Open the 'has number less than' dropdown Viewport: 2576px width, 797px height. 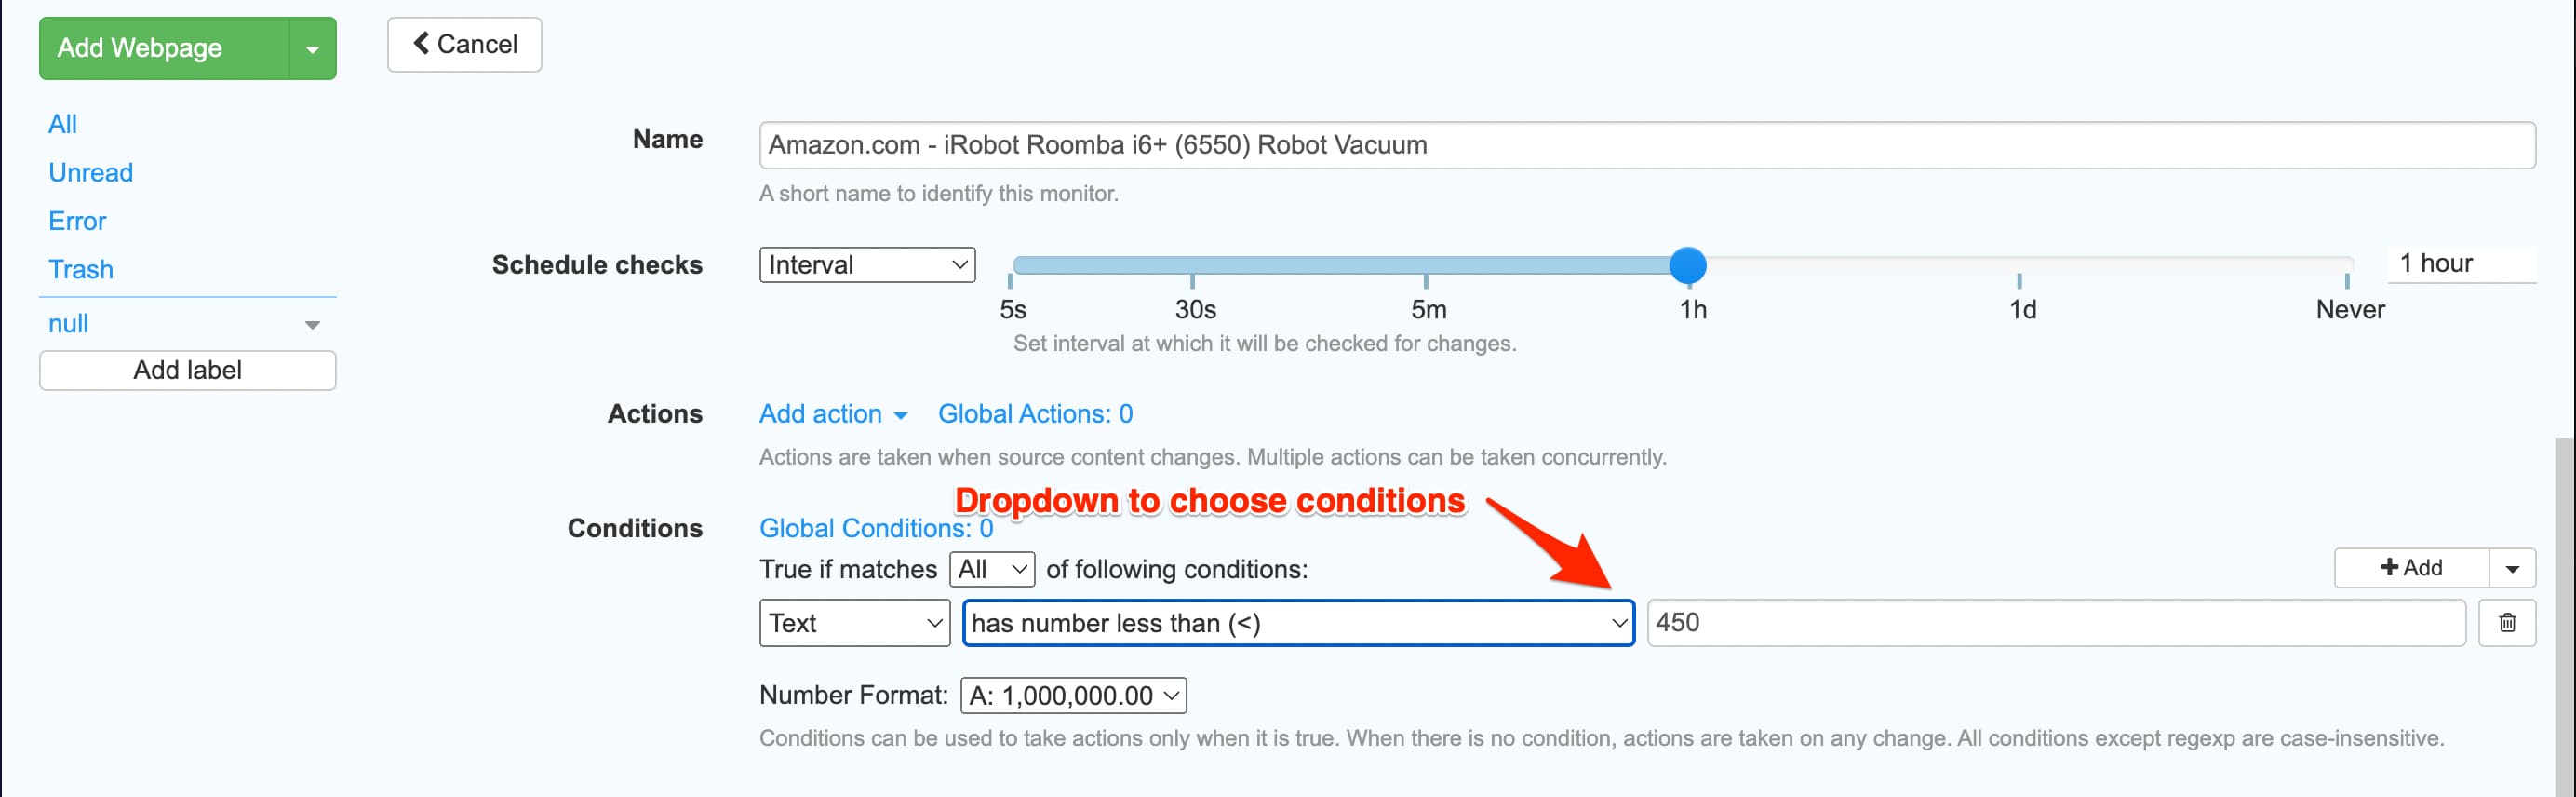click(1297, 623)
